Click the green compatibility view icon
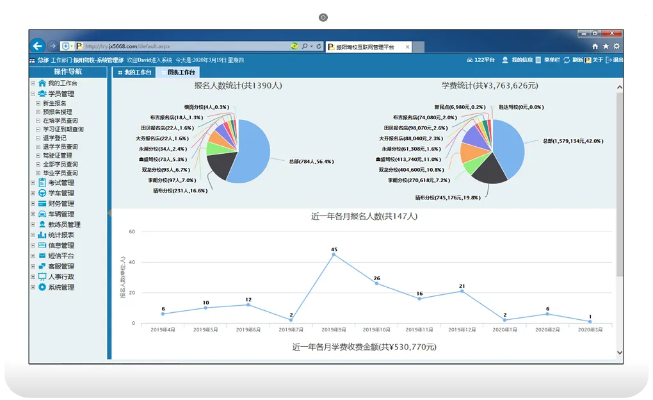Viewport: 653px width, 400px height. [294, 46]
